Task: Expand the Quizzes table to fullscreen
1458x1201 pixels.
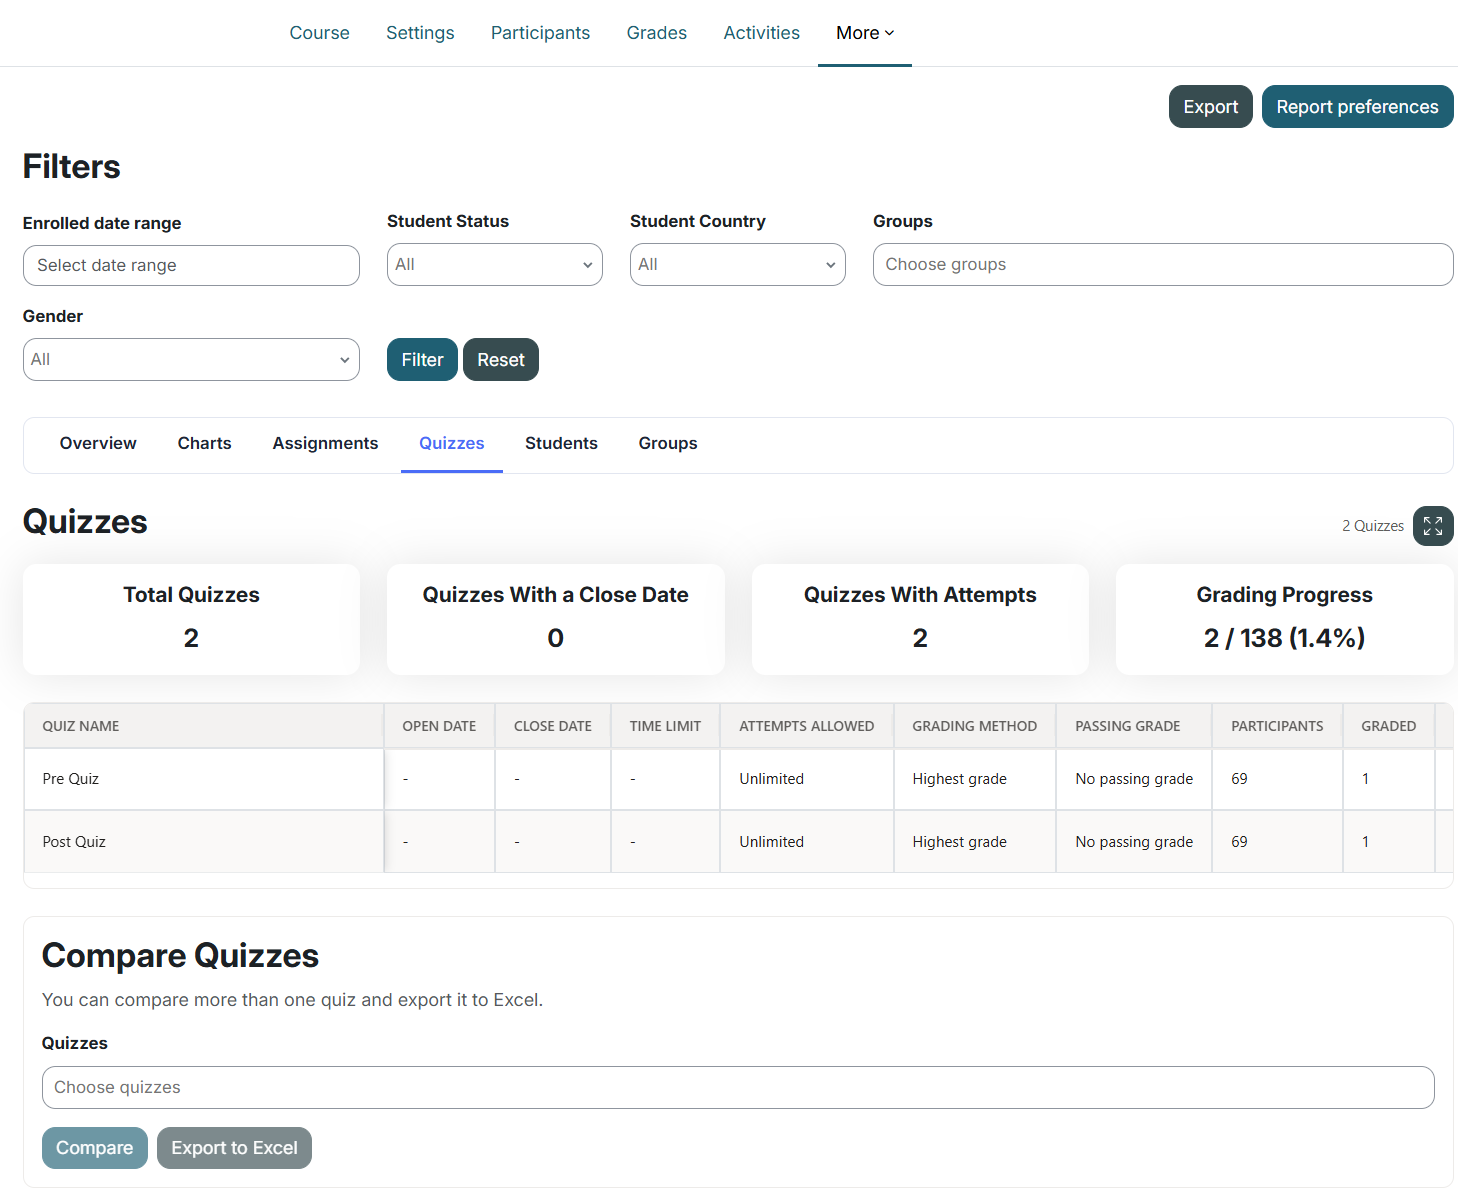Action: tap(1432, 526)
